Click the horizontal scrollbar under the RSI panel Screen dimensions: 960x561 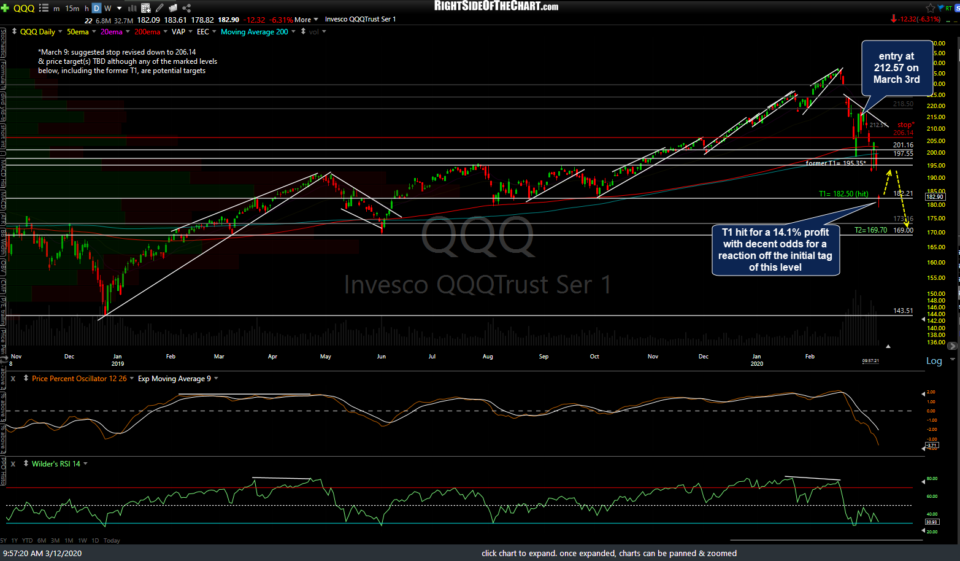click(827, 540)
